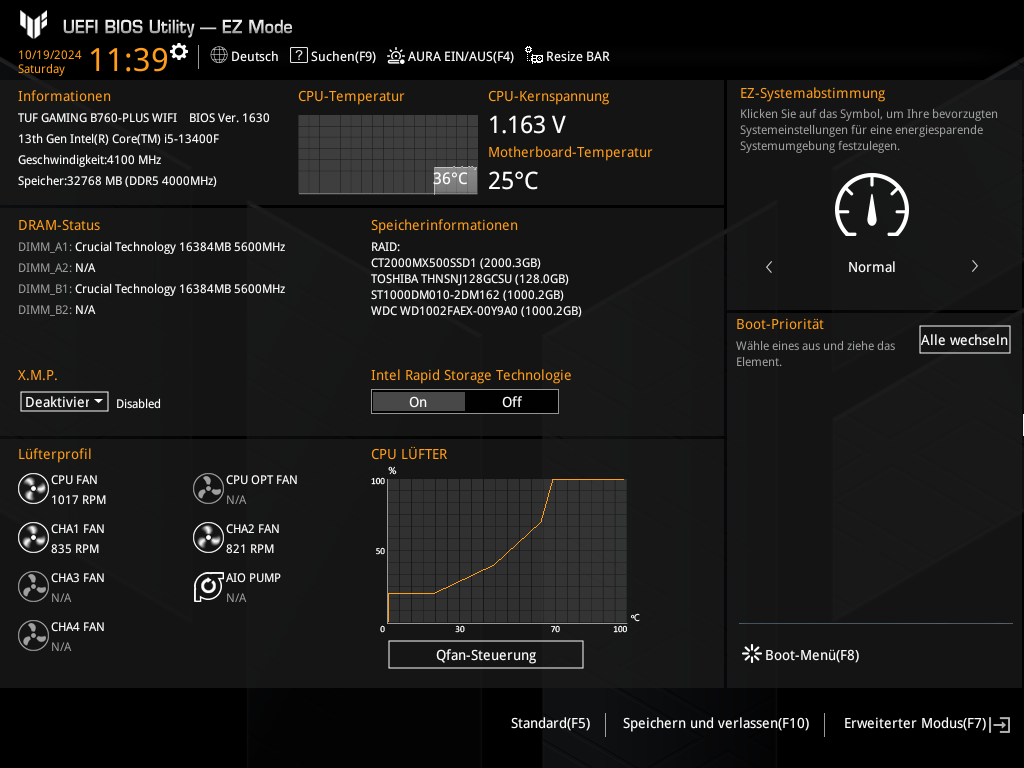
Task: Click the globe language icon
Action: pyautogui.click(x=219, y=56)
